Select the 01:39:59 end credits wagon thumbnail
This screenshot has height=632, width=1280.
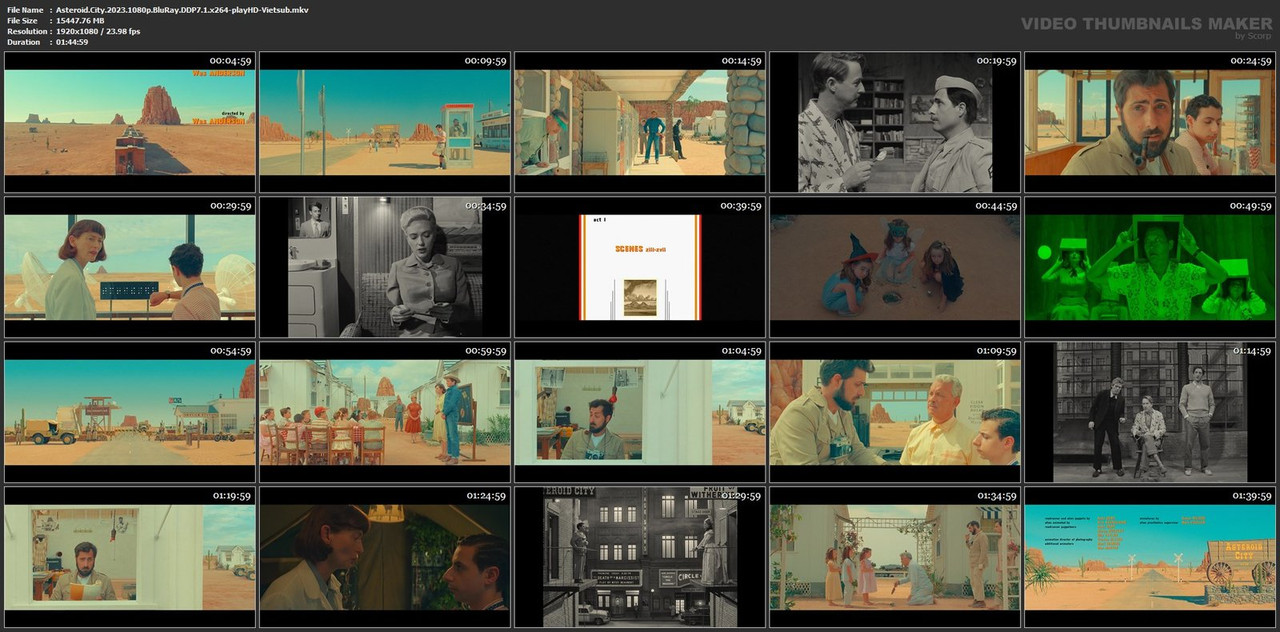tap(1150, 557)
